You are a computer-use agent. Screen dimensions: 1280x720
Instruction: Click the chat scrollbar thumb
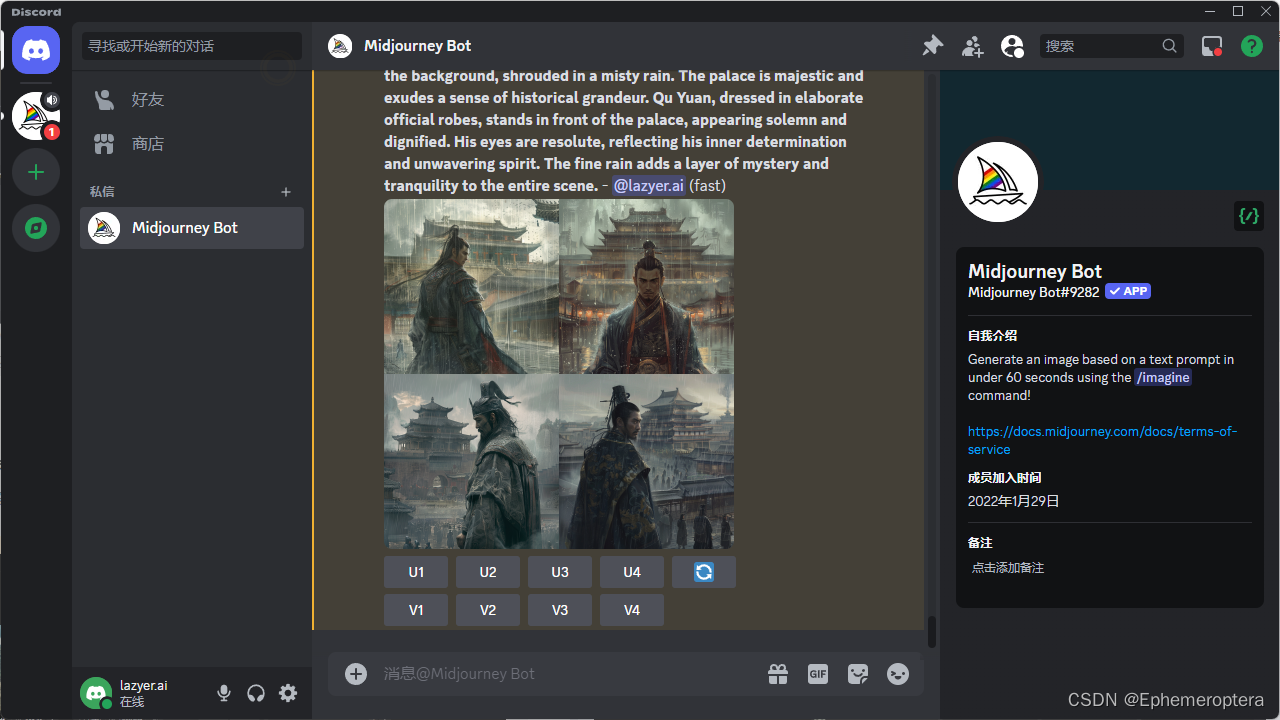tap(932, 632)
